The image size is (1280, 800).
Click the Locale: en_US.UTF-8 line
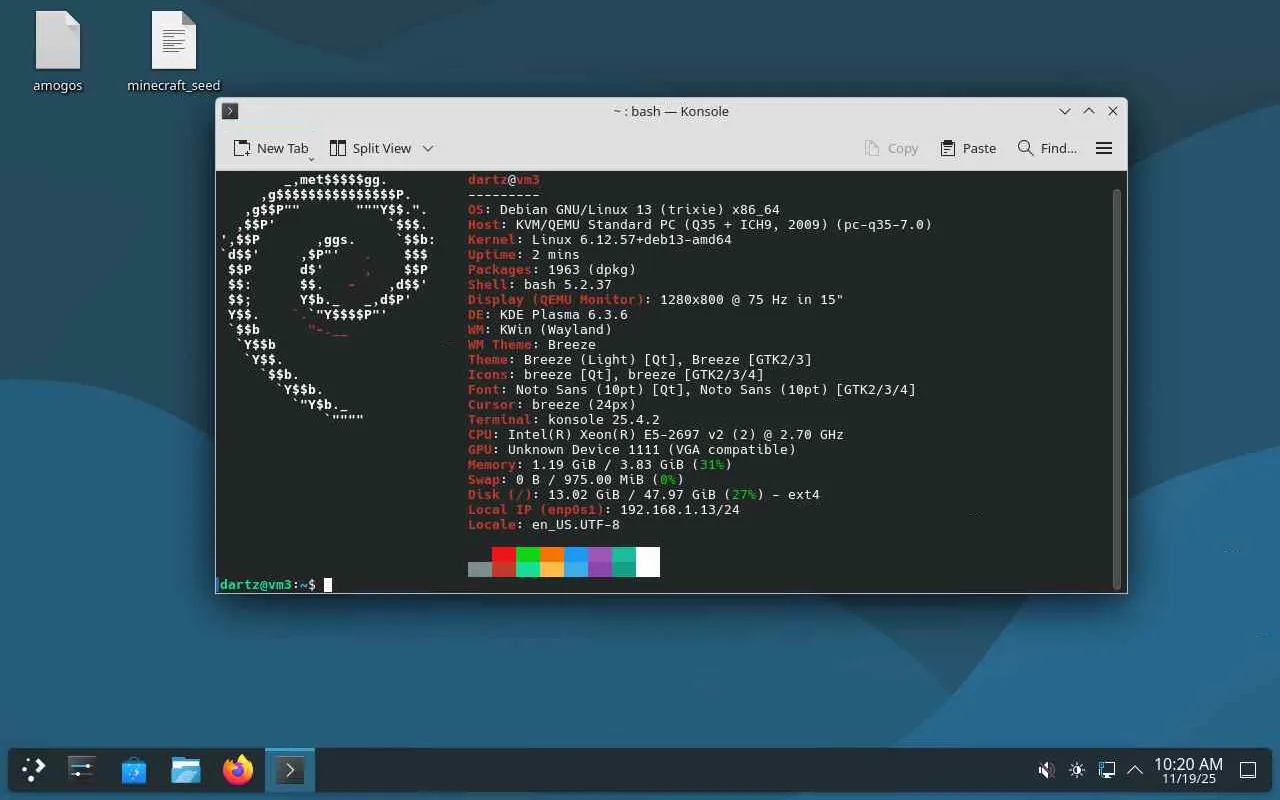544,525
